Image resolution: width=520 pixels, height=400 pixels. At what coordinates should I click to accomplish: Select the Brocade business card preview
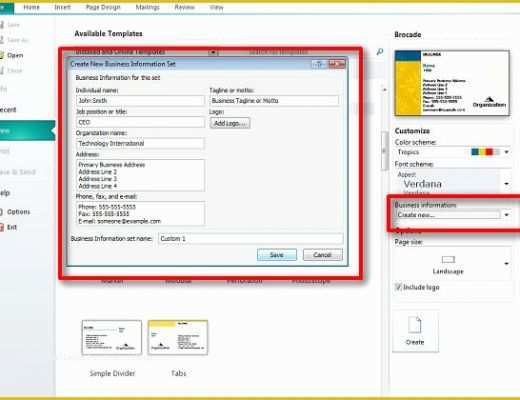coord(452,83)
